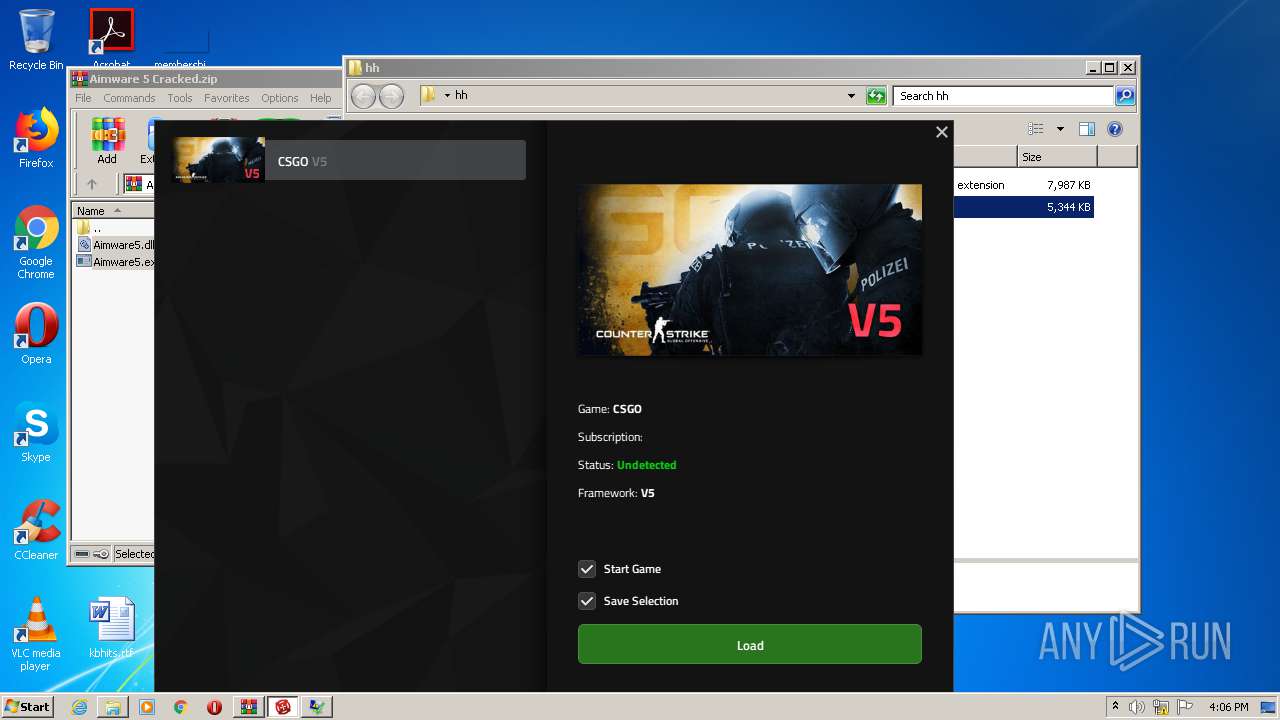Click the Counter-Strike V5 banner image

pyautogui.click(x=750, y=269)
